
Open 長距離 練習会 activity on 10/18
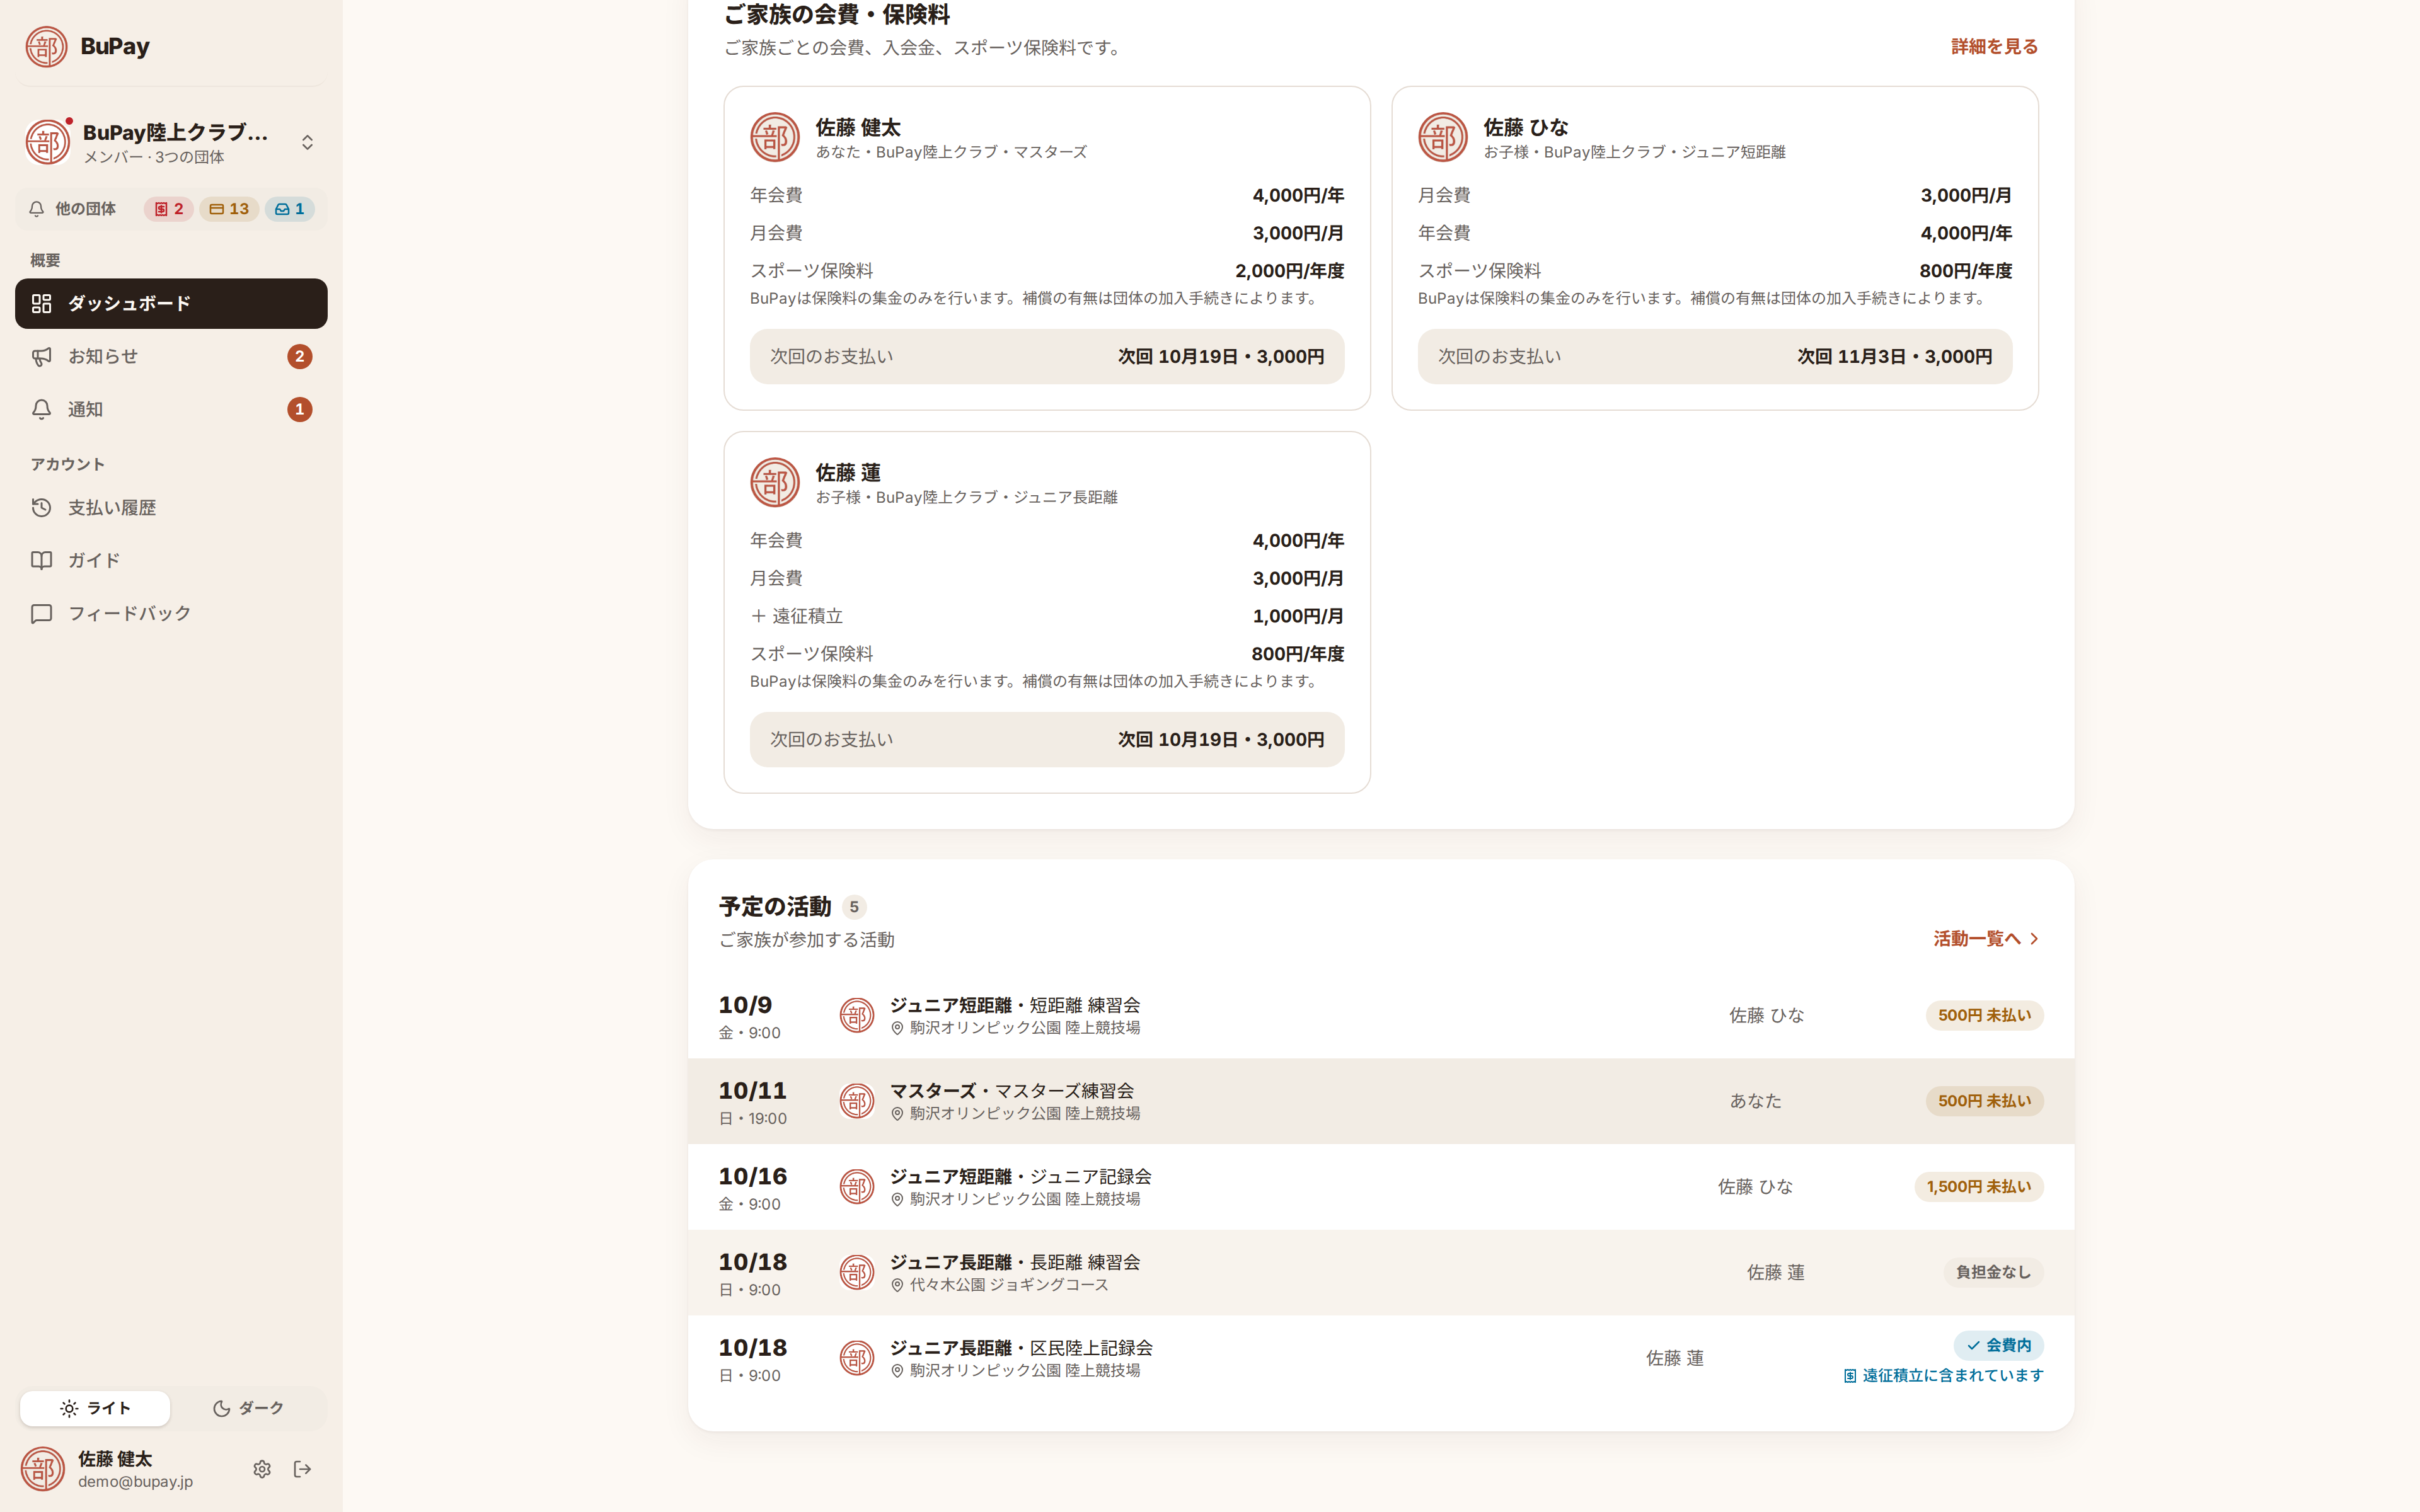click(1381, 1272)
